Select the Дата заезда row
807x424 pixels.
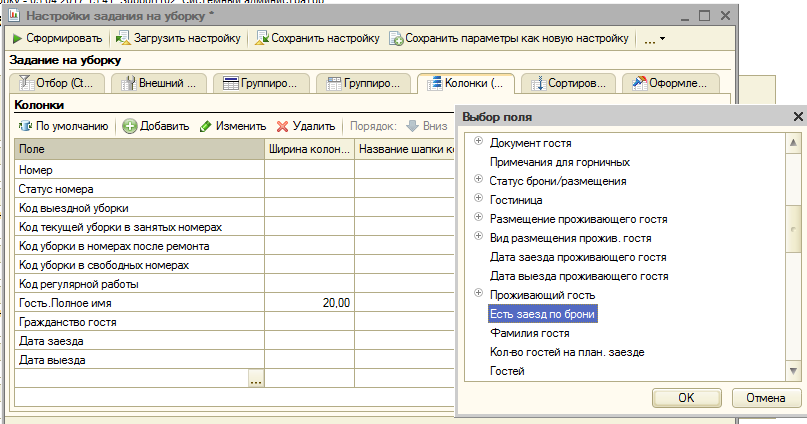coord(139,341)
